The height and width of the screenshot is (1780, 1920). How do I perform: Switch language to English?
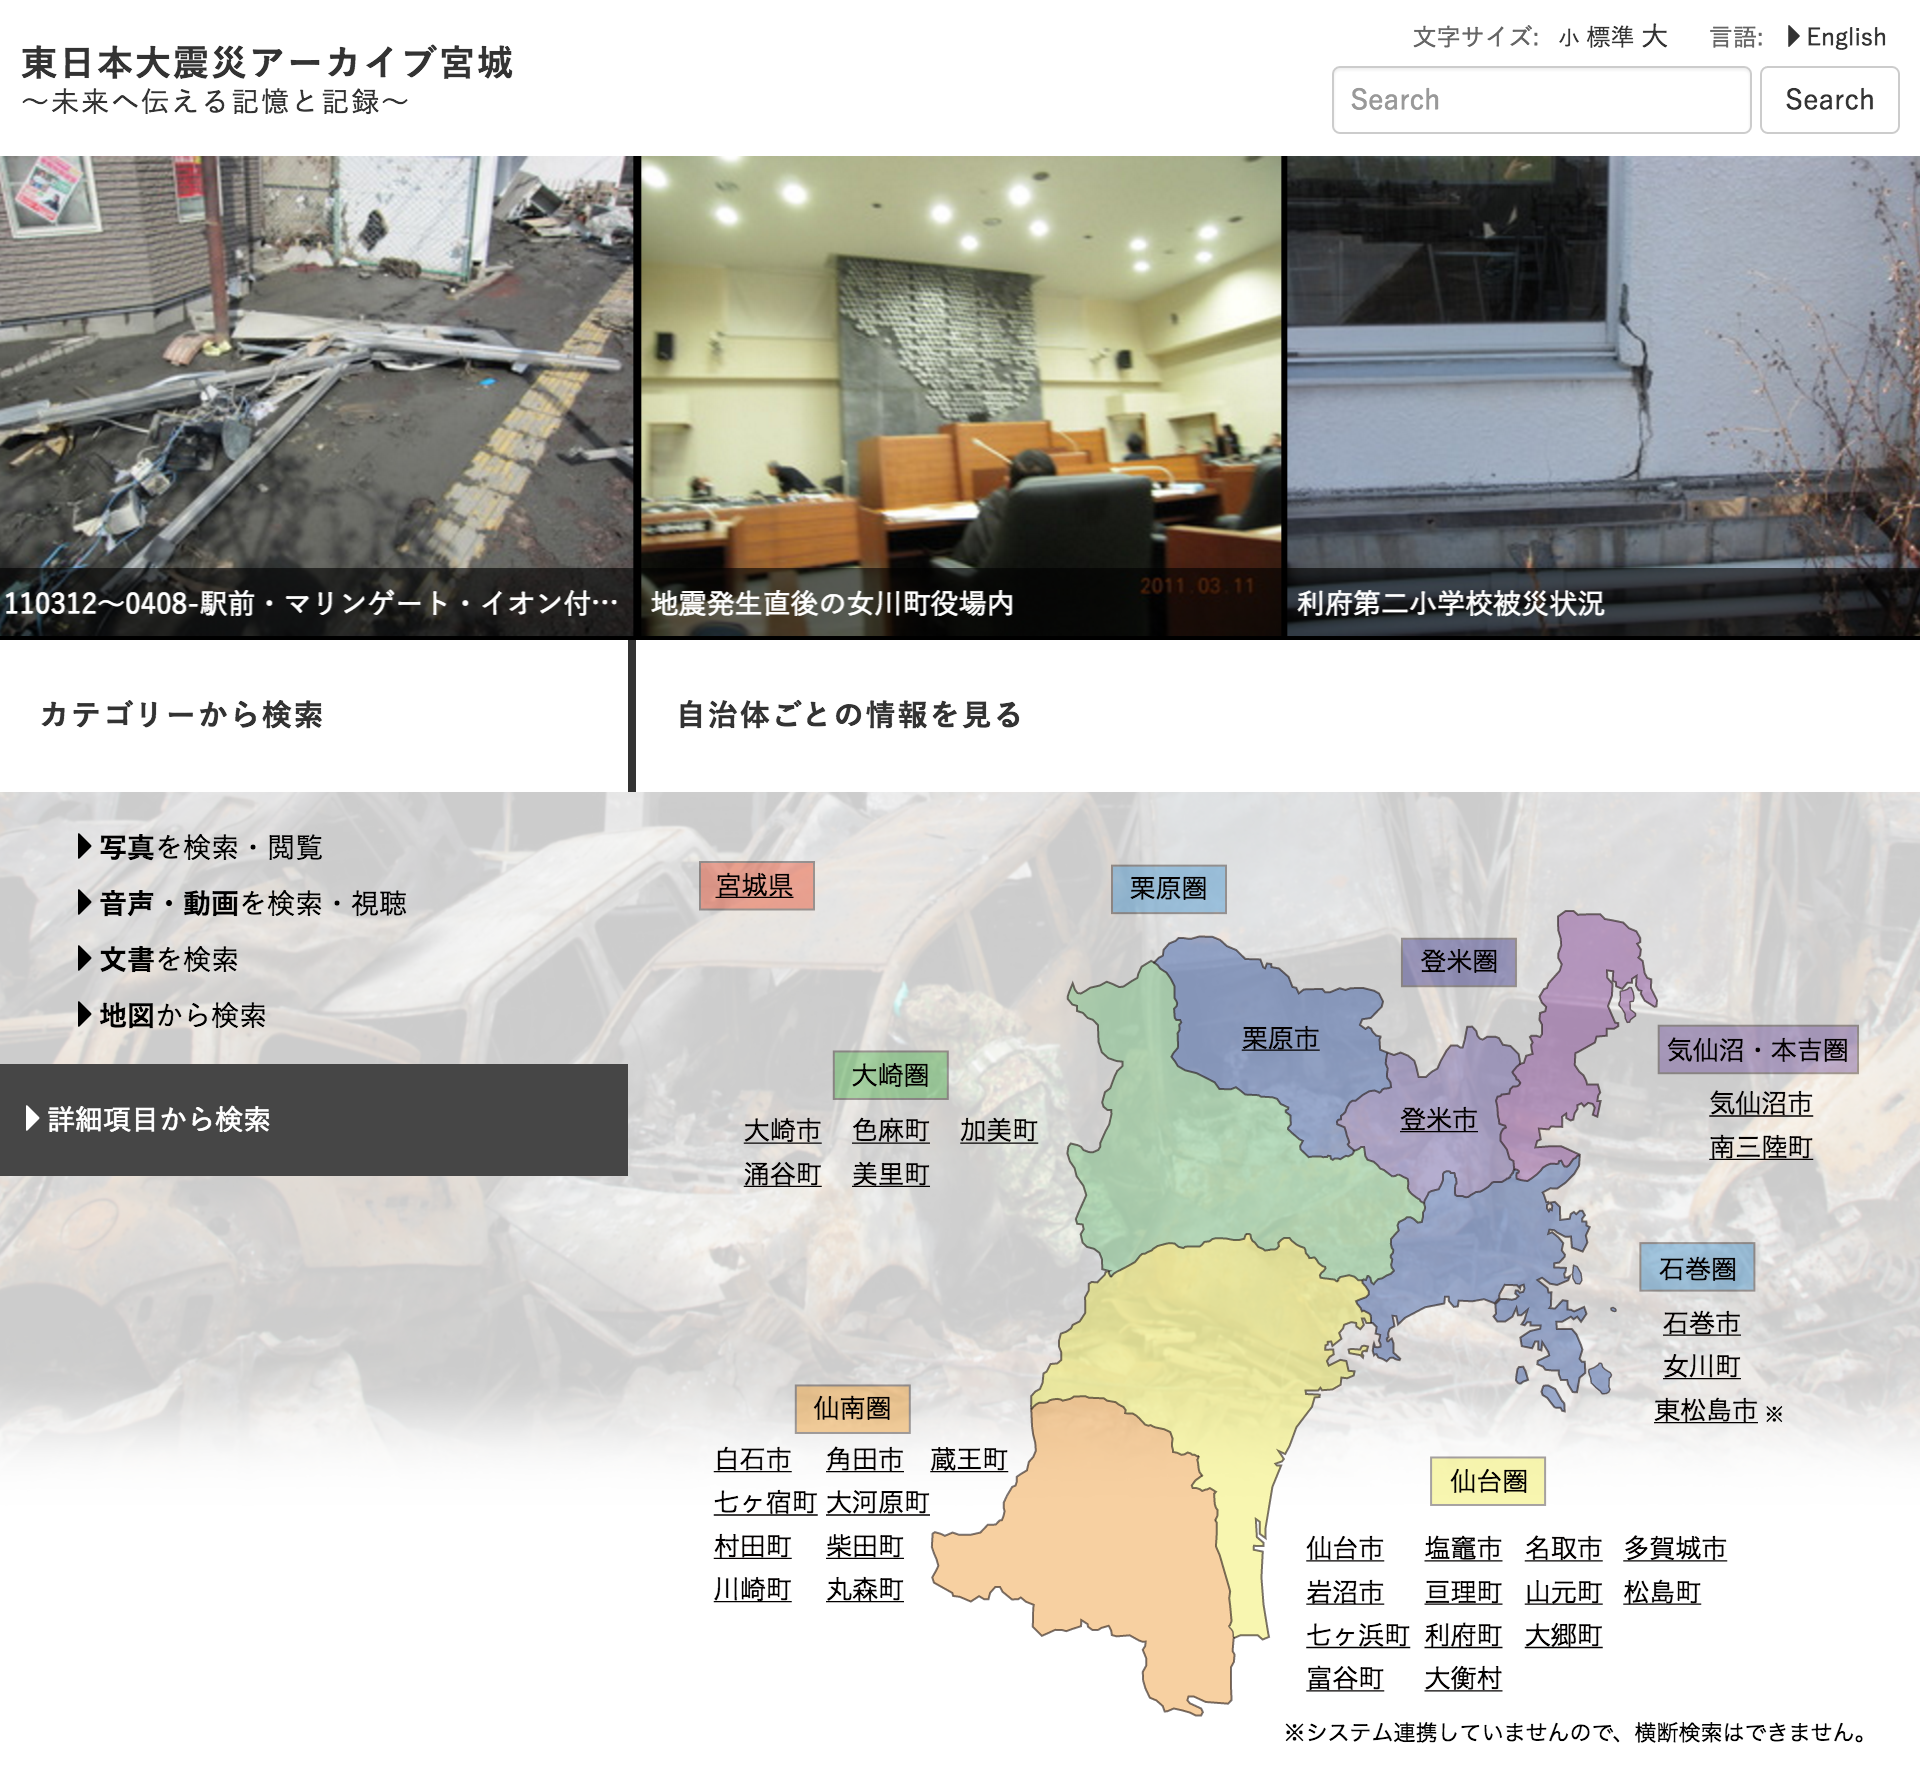tap(1836, 37)
